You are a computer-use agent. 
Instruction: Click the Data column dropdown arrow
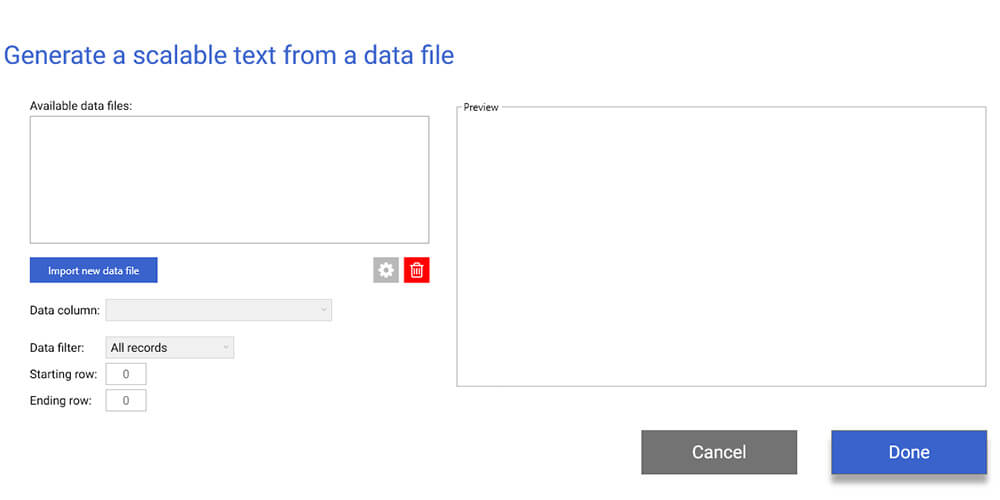[x=323, y=311]
